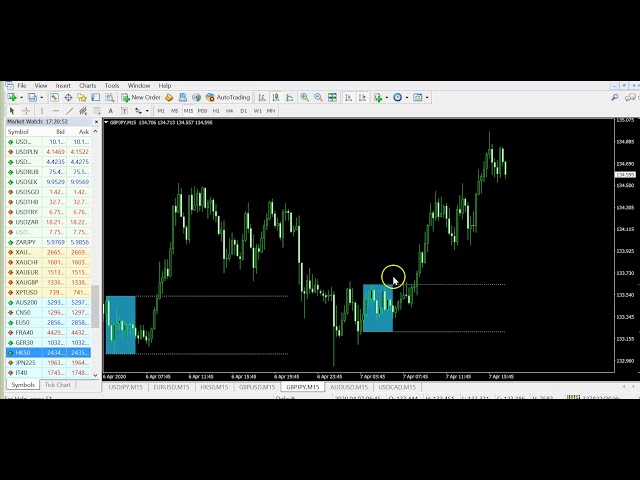Click the tile windows icon
The image size is (640, 480).
click(x=331, y=98)
